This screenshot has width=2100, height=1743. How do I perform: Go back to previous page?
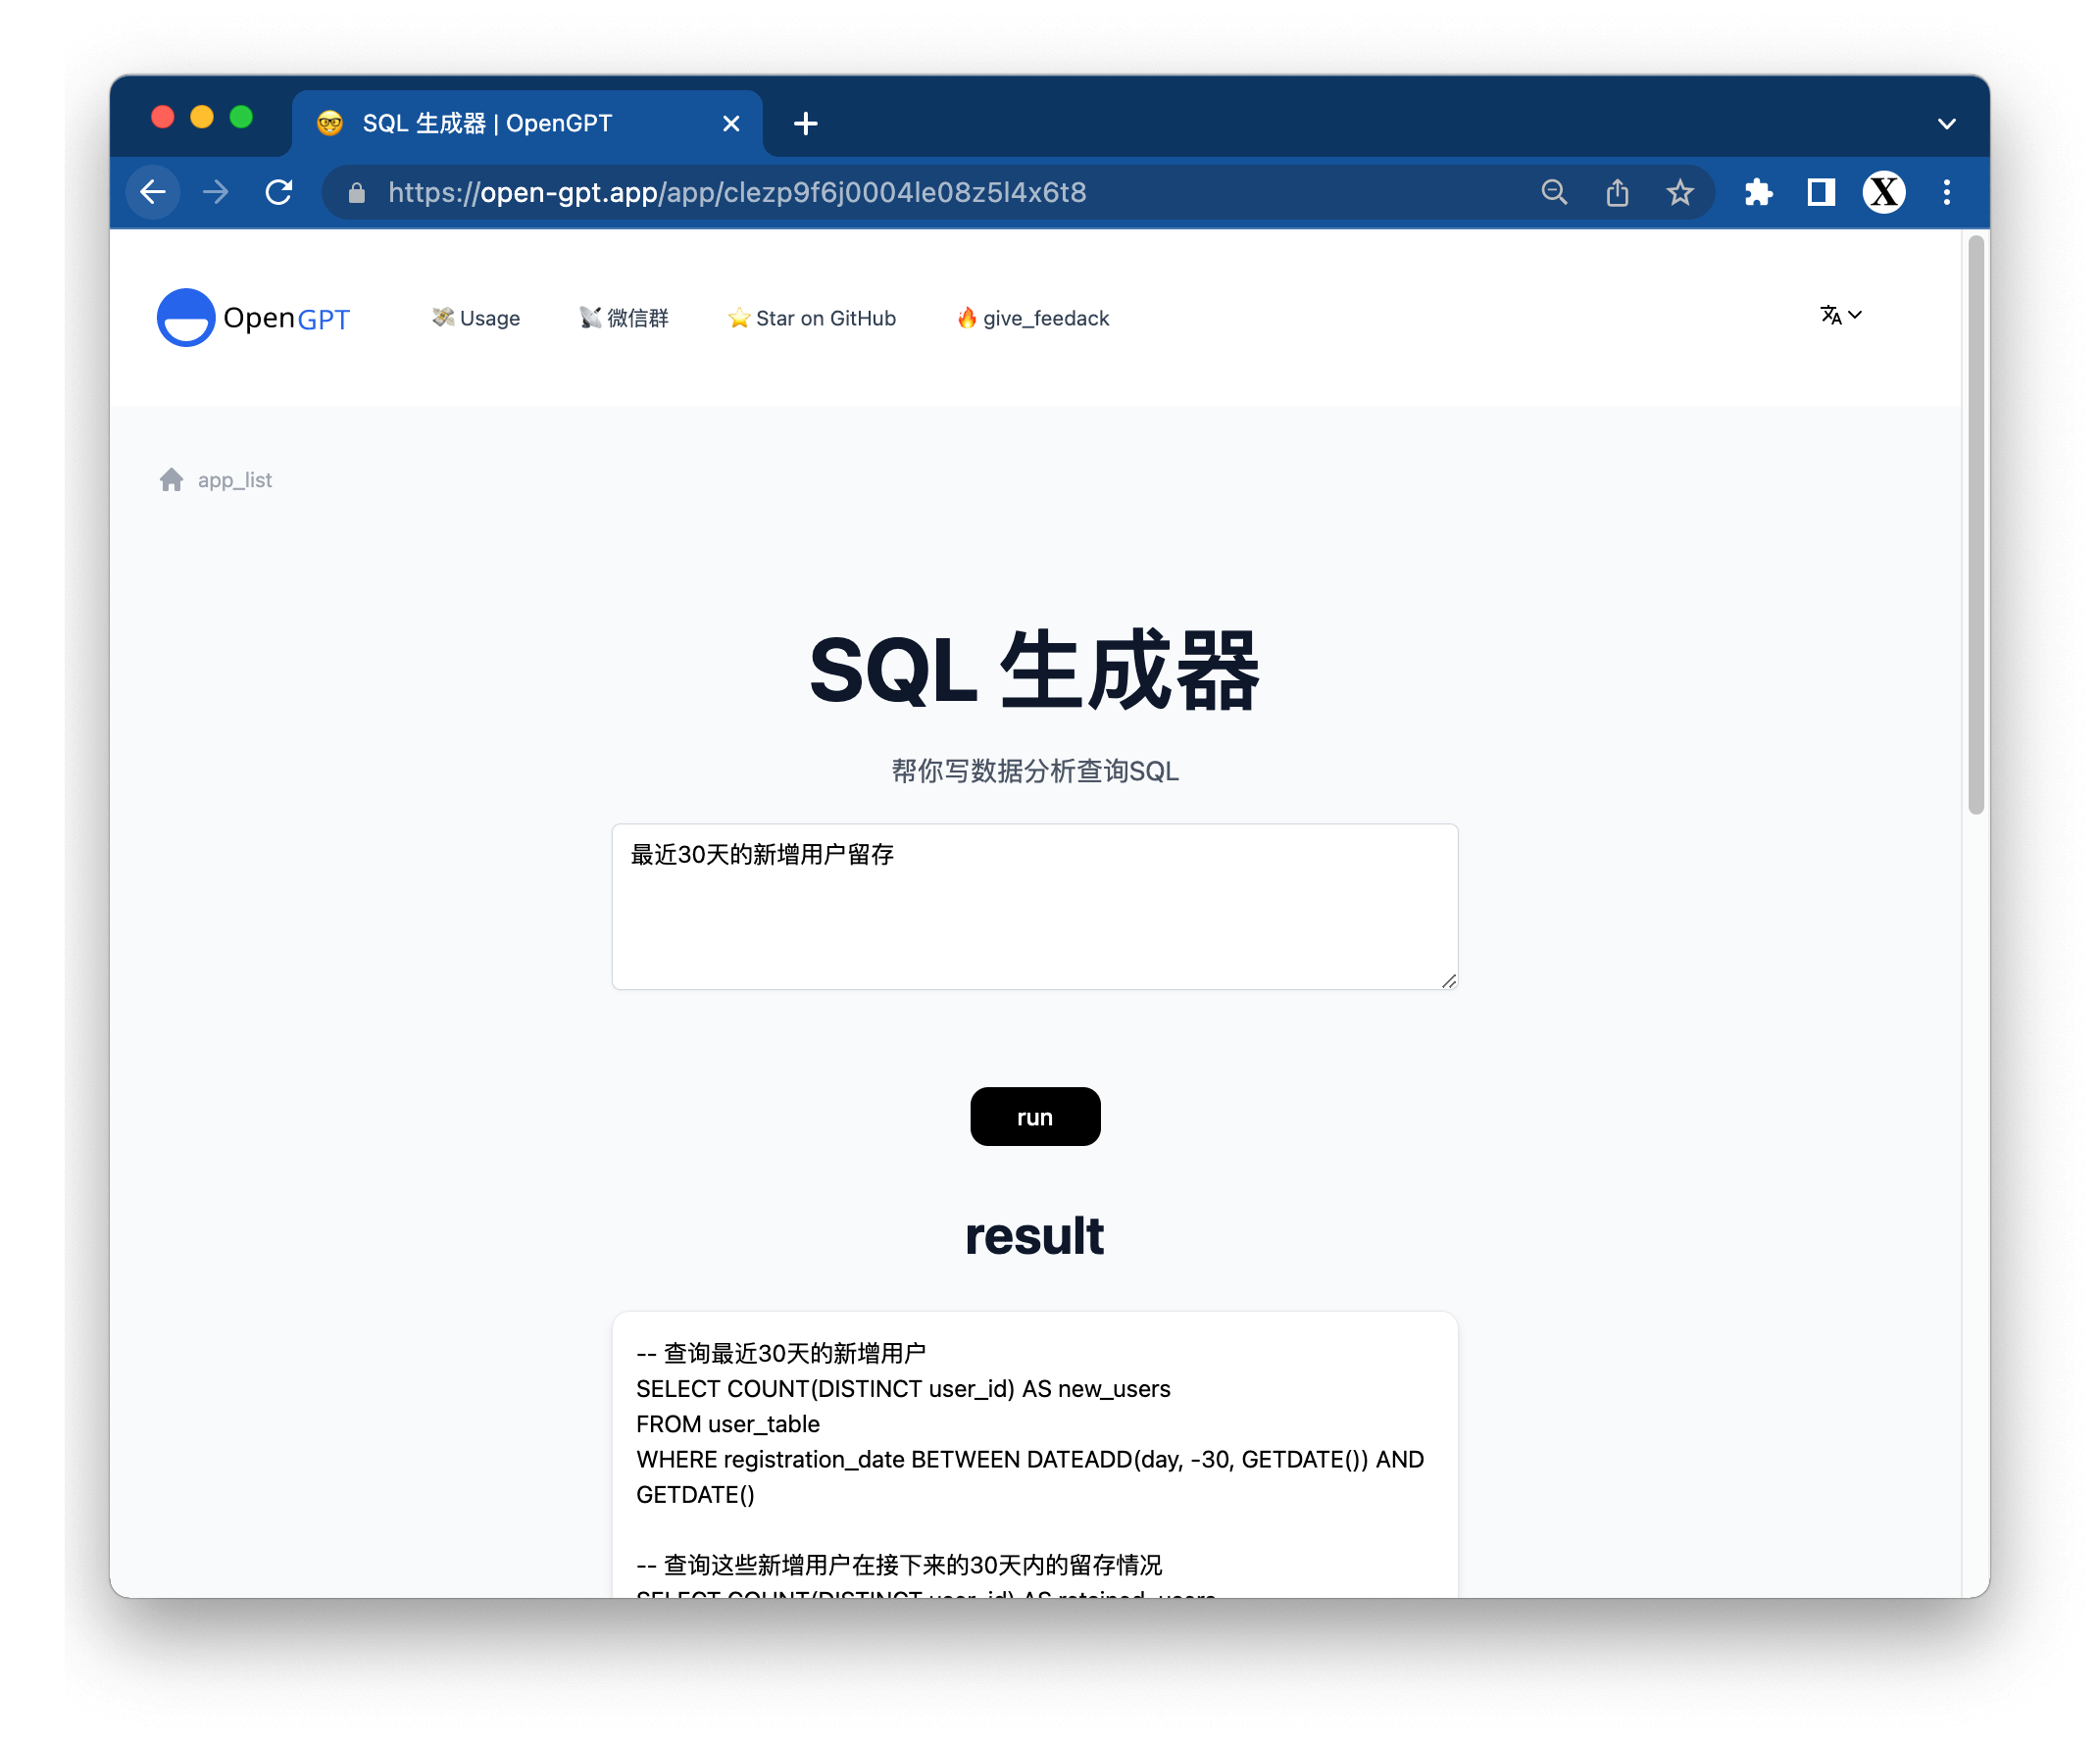coord(153,192)
